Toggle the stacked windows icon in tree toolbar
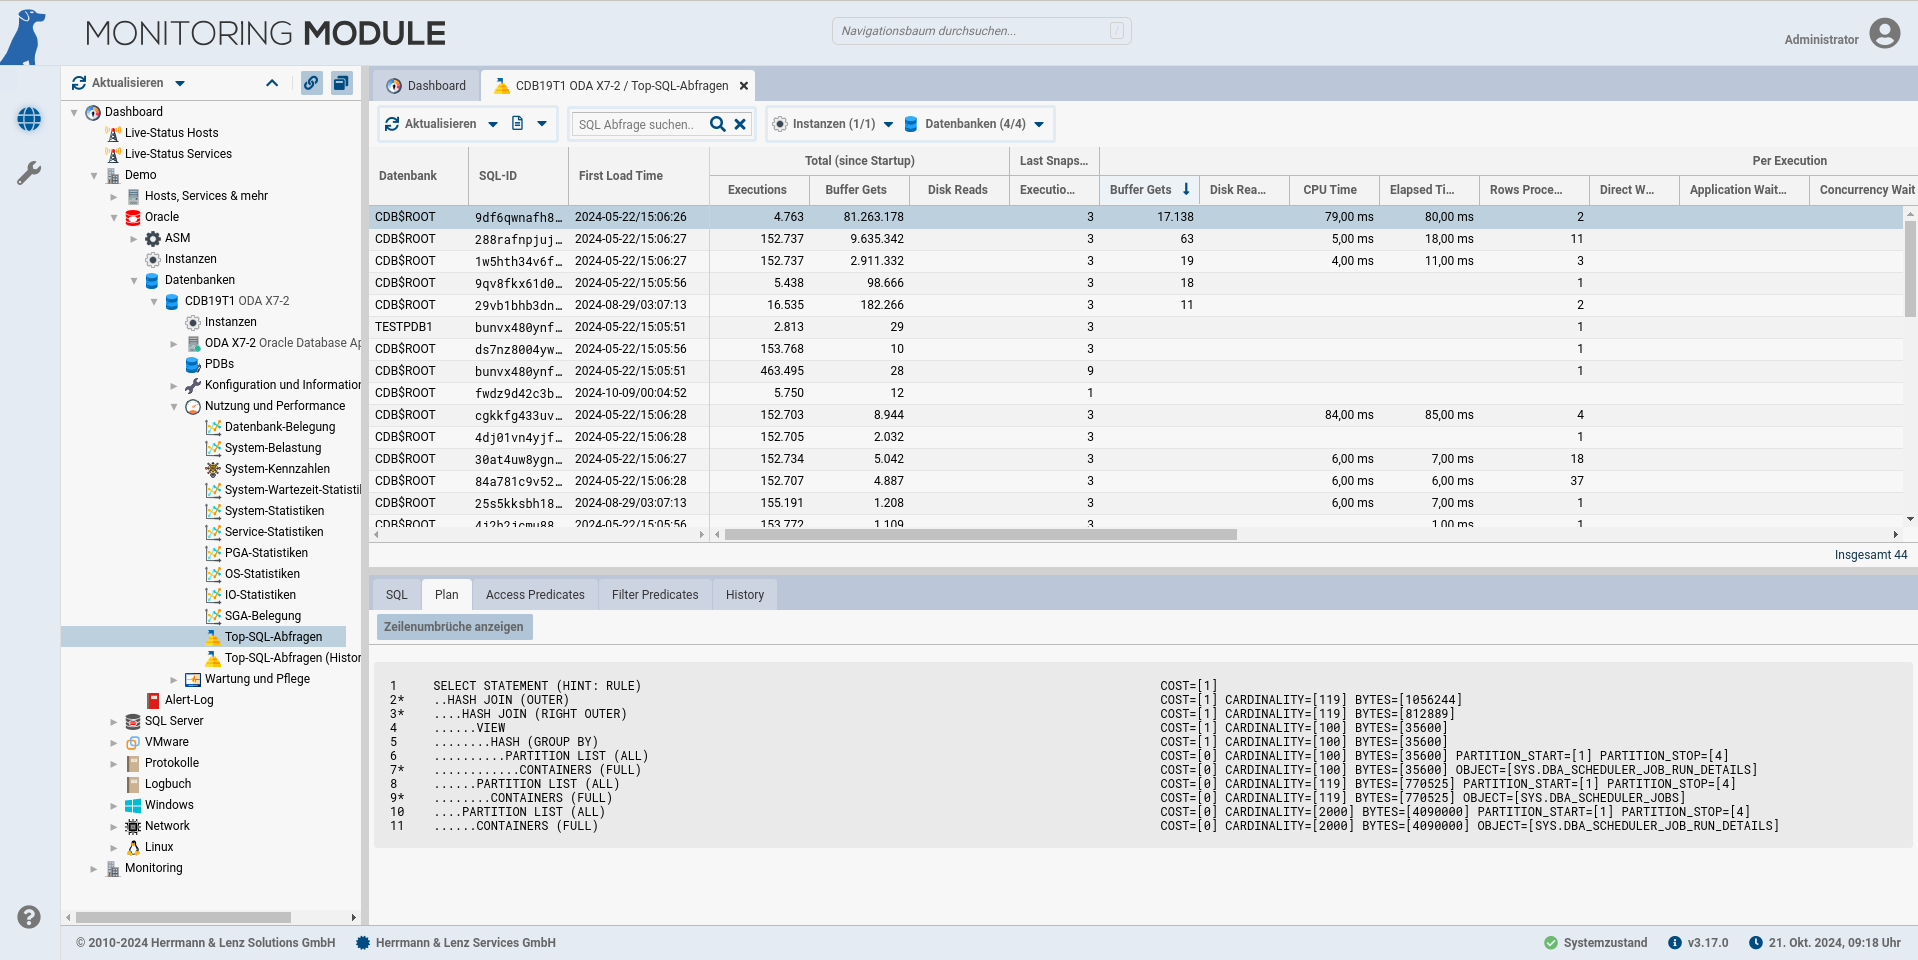Image resolution: width=1918 pixels, height=960 pixels. point(341,83)
